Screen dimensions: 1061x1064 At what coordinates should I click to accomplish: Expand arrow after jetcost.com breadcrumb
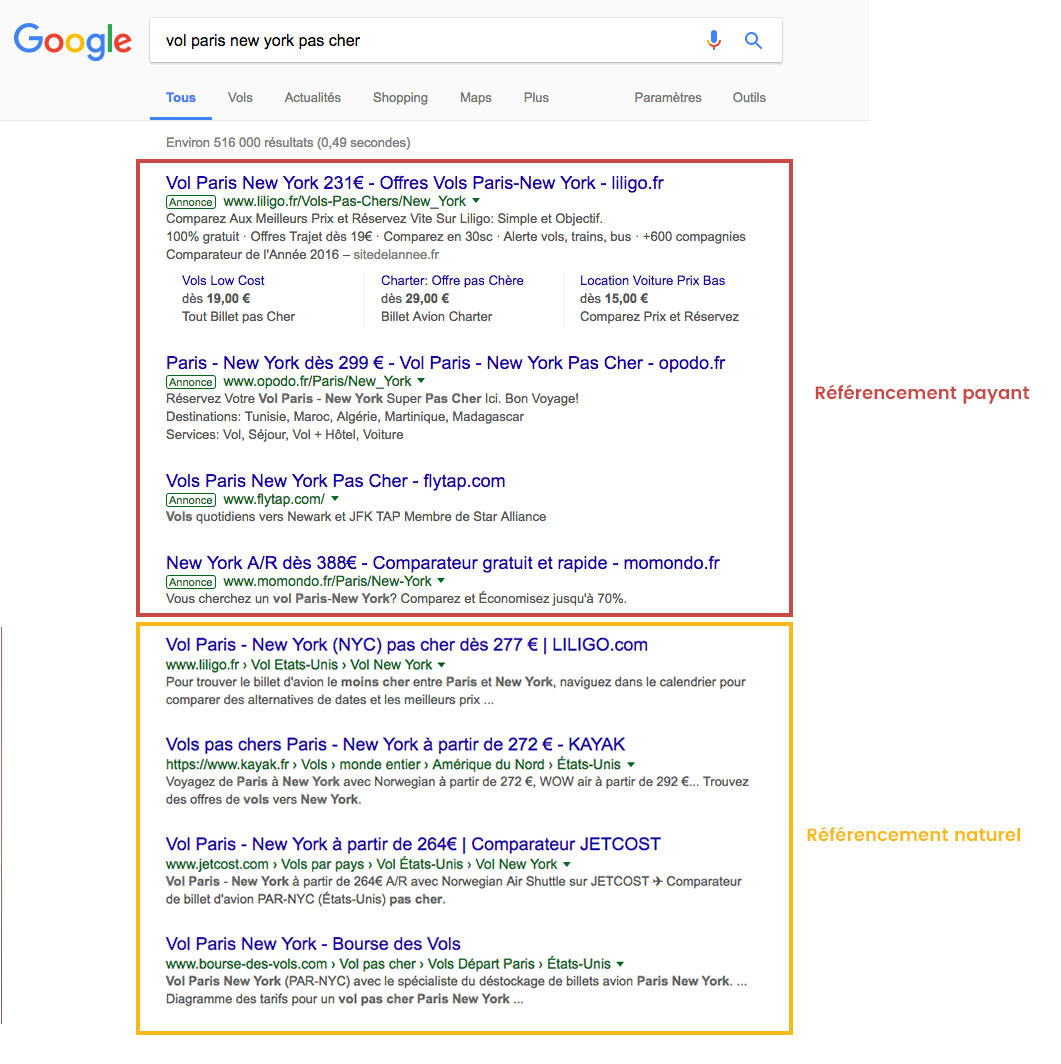(x=566, y=864)
